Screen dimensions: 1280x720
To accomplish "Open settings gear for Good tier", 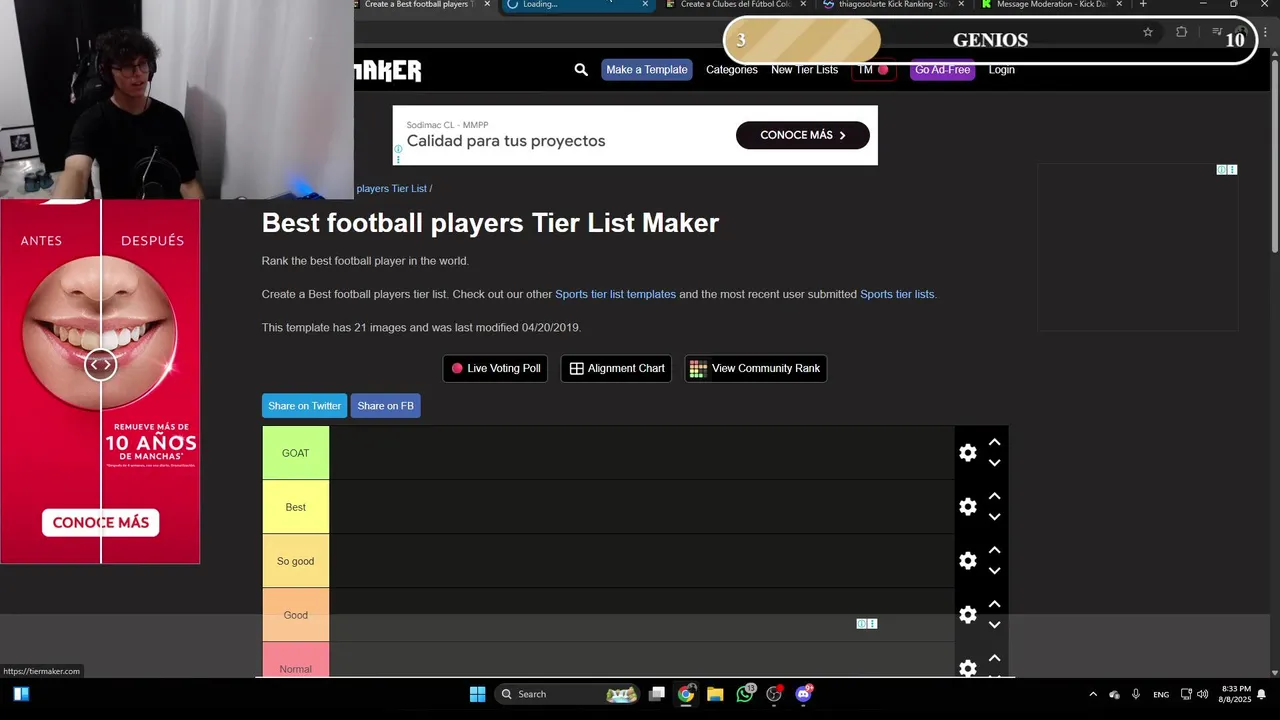I will [968, 615].
